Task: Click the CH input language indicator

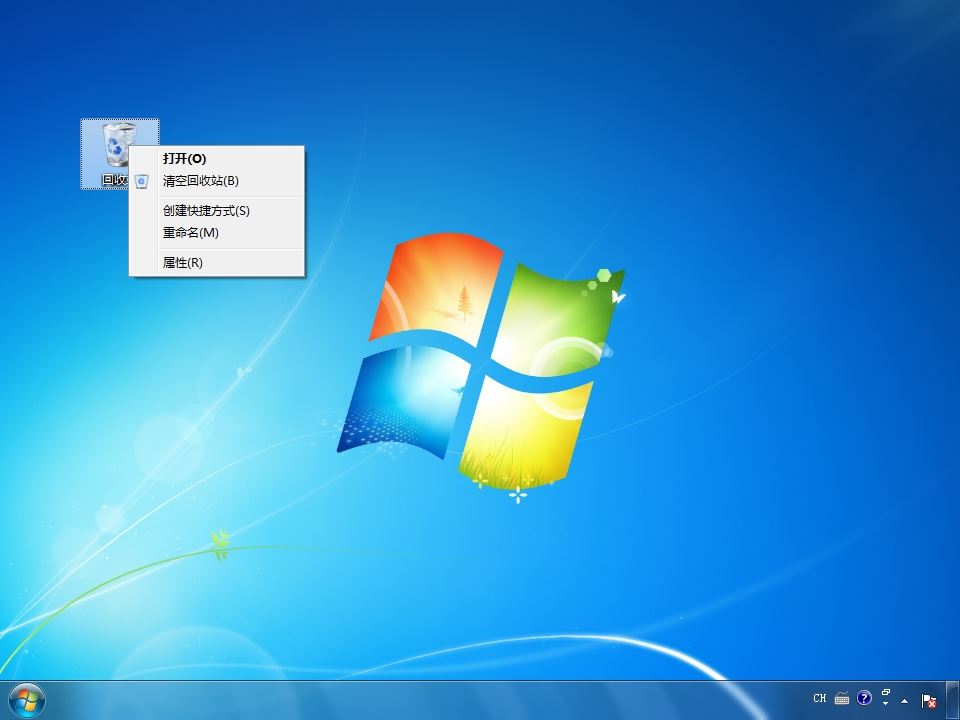Action: pos(820,698)
